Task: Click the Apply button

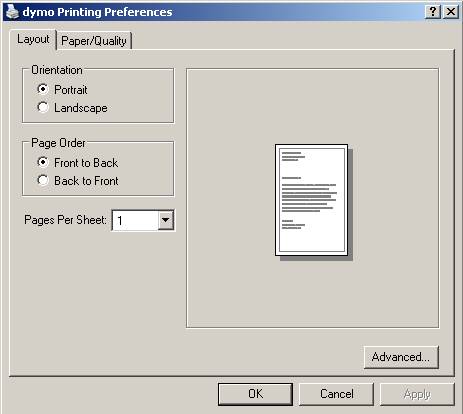Action: click(x=417, y=394)
